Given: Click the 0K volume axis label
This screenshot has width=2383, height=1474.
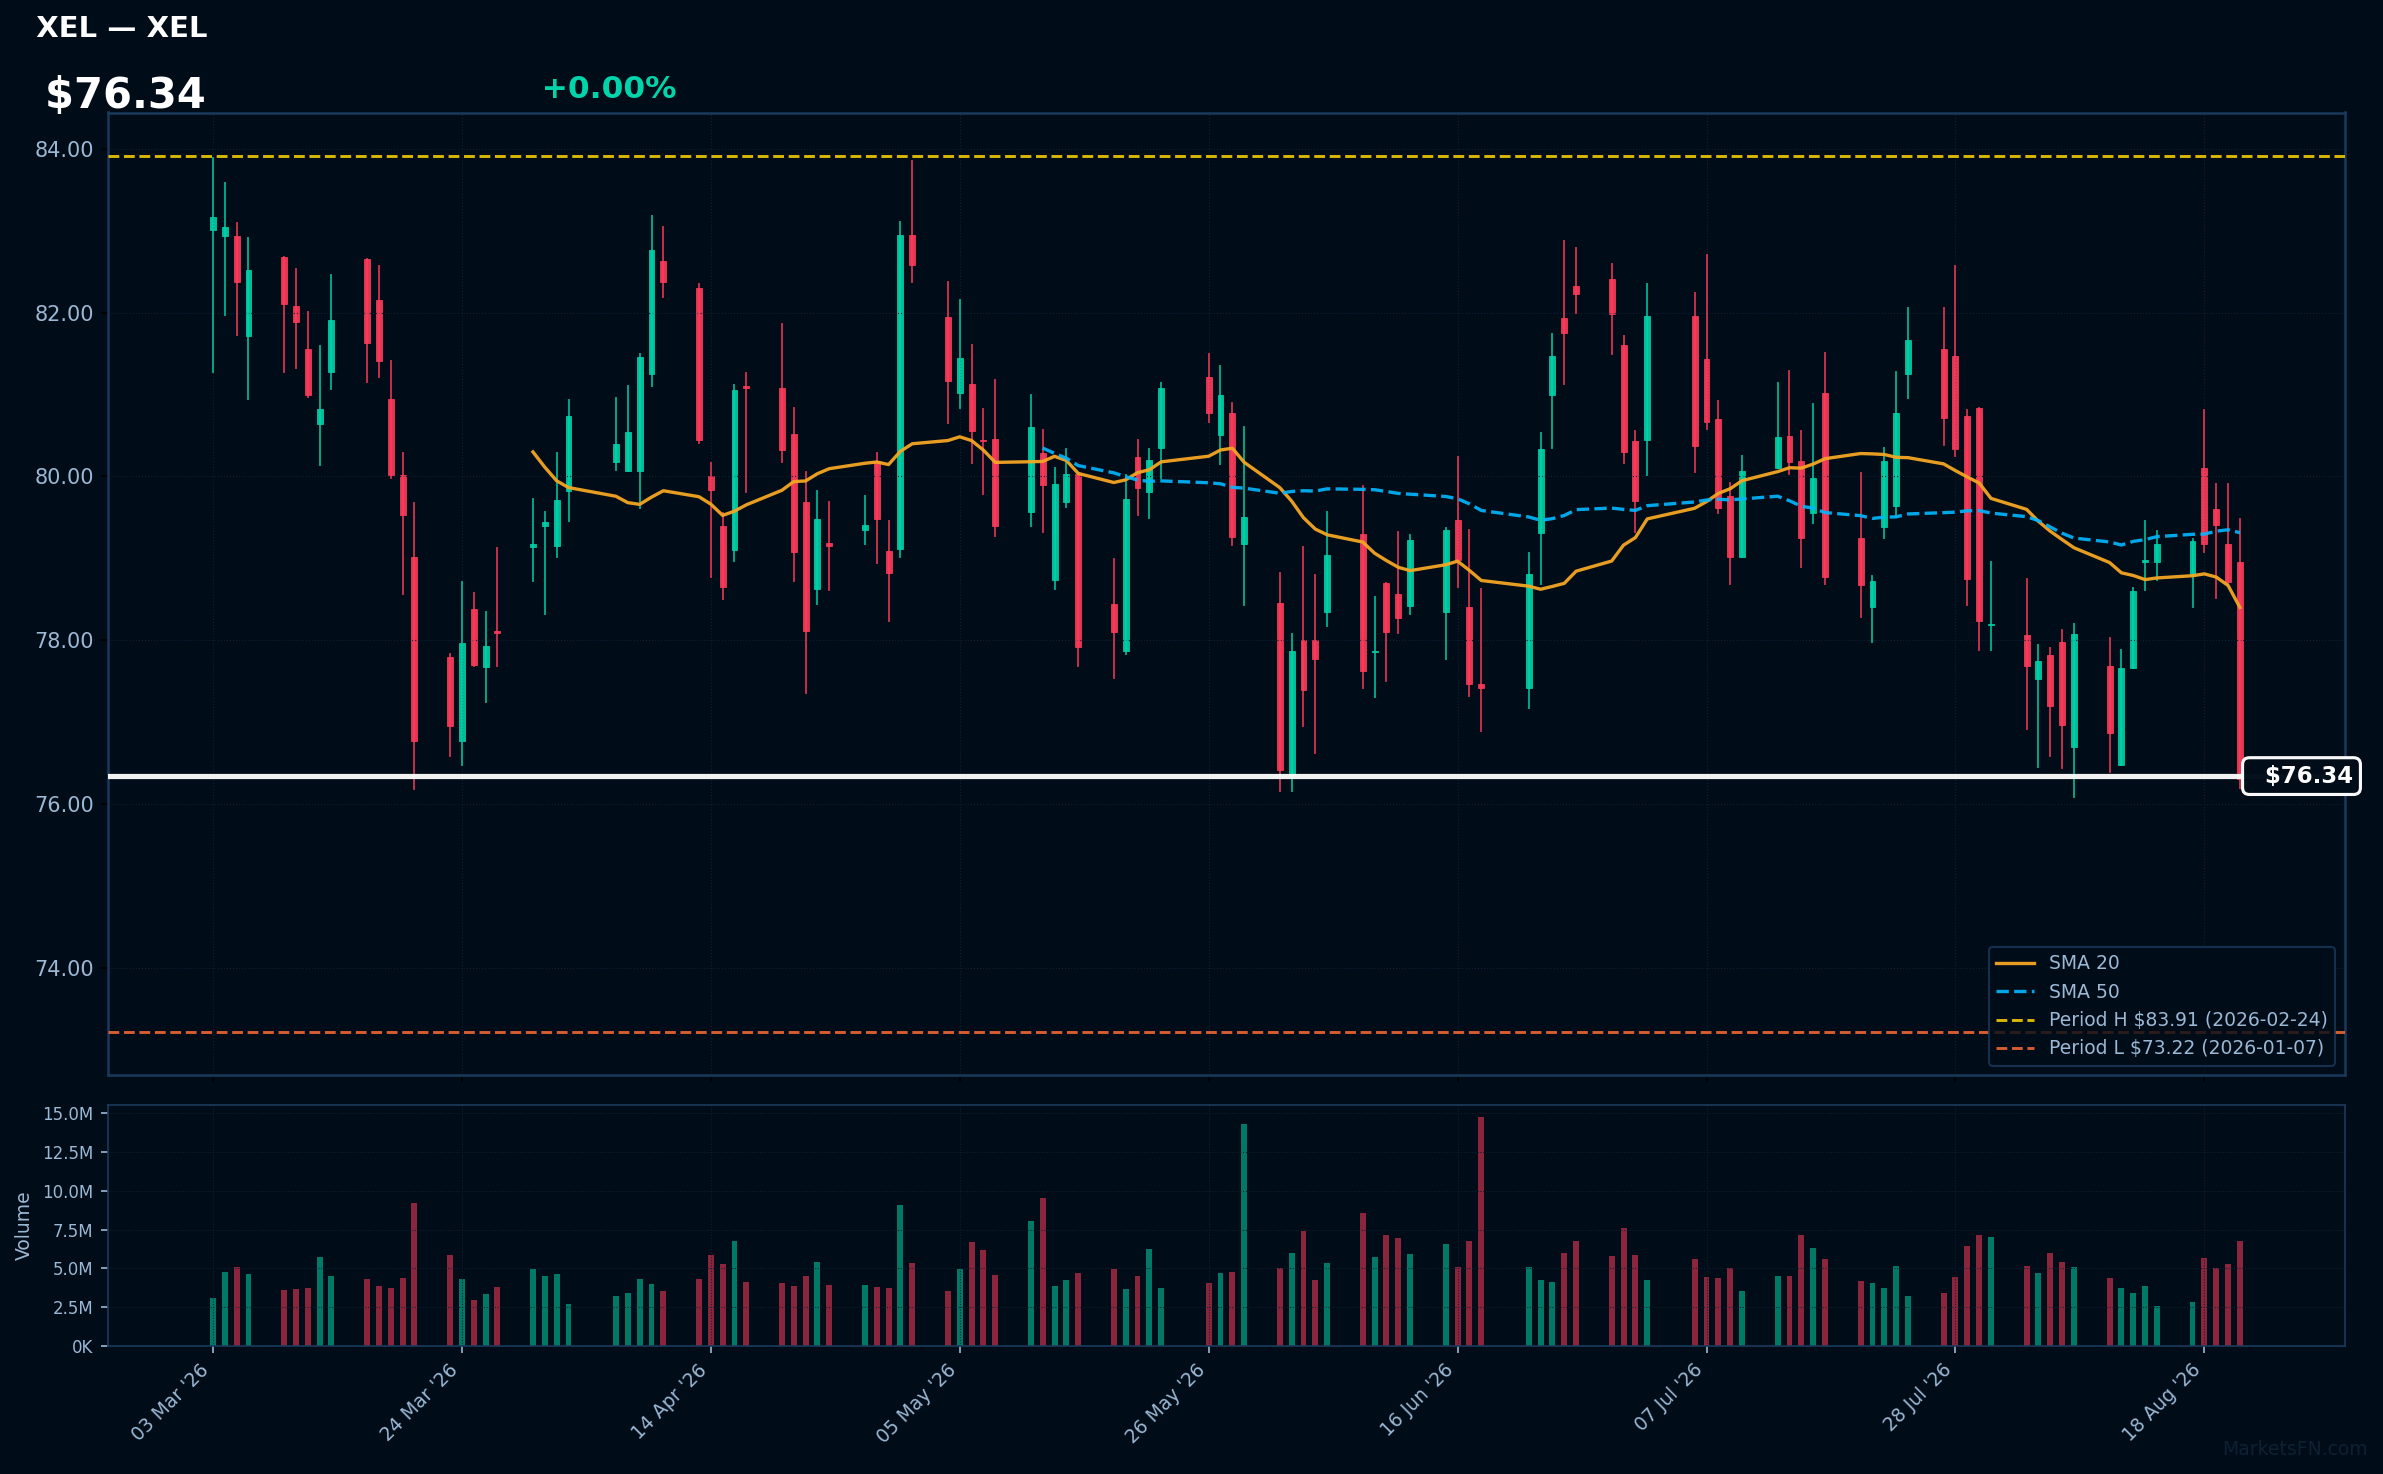Looking at the screenshot, I should 82,1347.
